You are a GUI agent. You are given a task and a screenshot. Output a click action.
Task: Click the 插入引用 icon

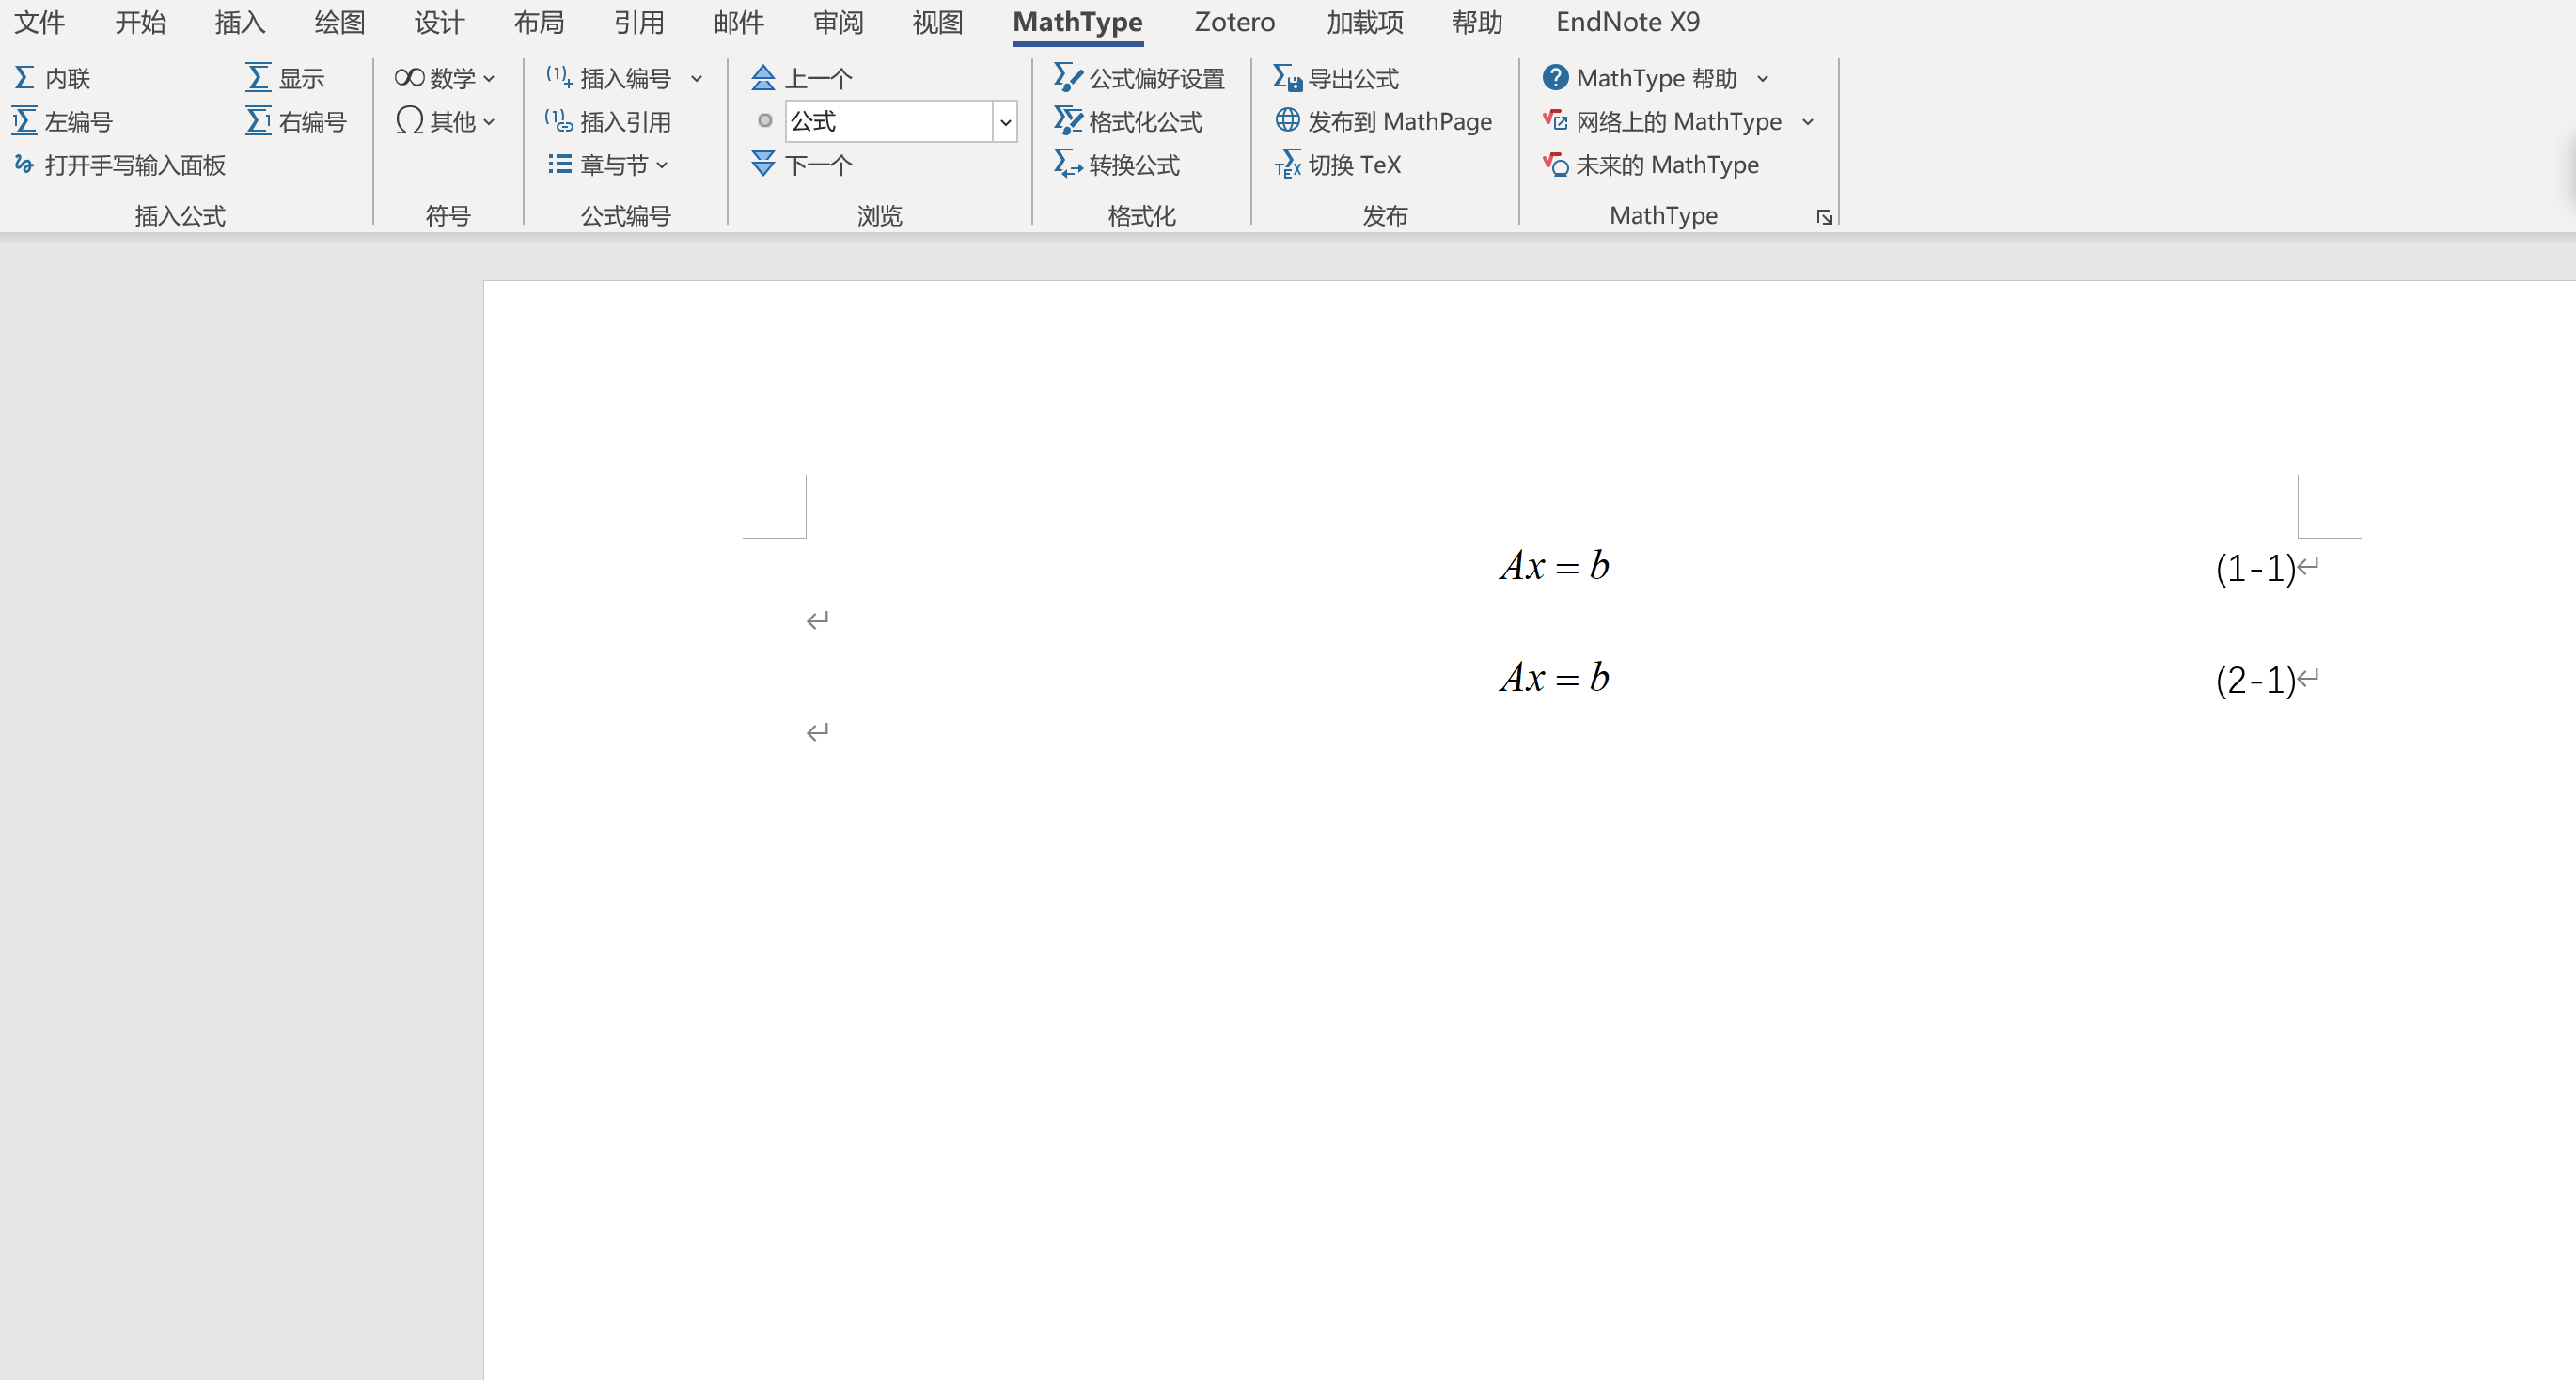[559, 121]
